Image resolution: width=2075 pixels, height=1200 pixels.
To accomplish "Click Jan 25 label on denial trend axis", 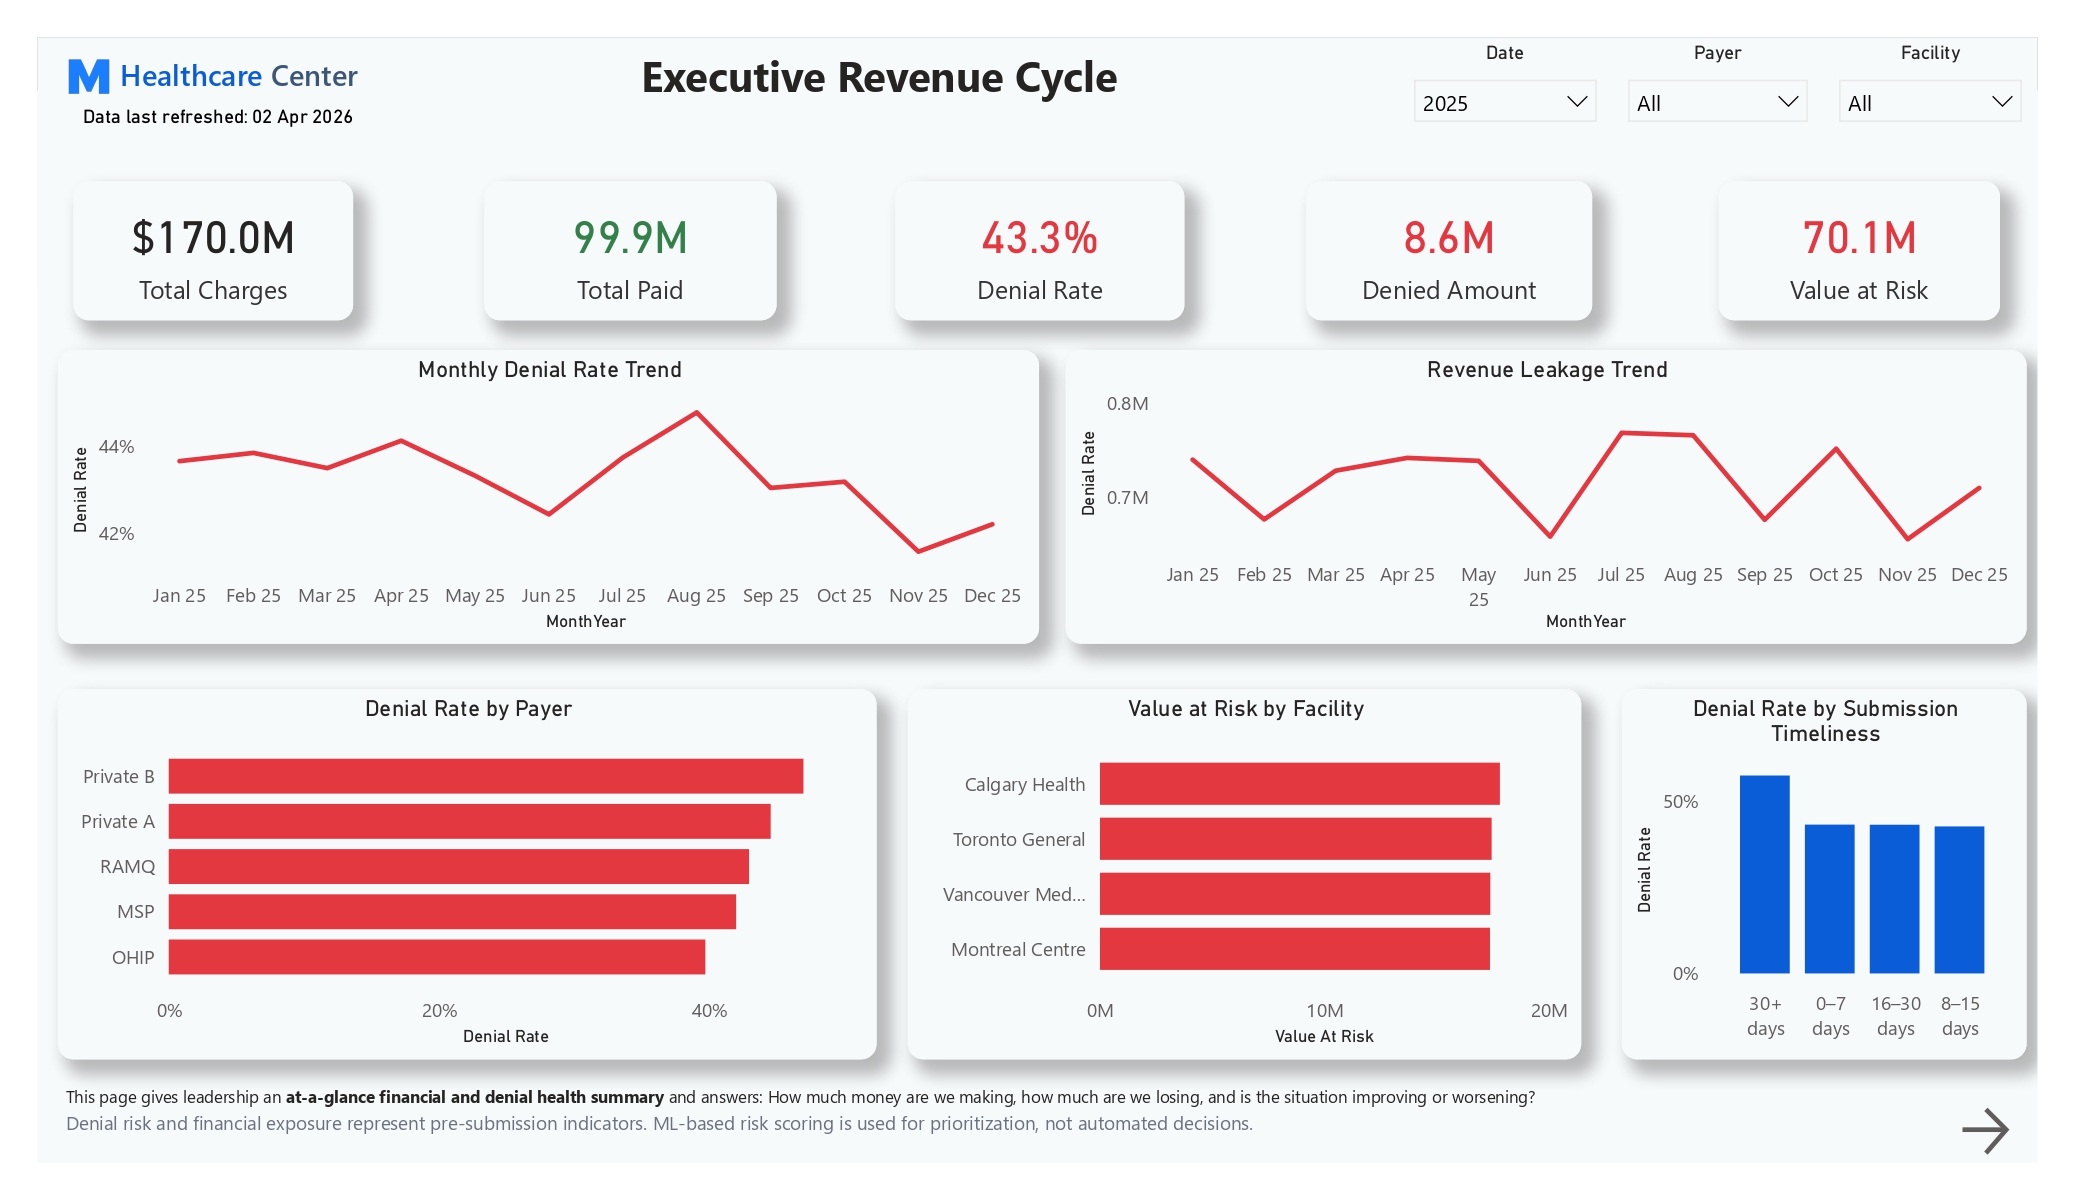I will tap(179, 596).
